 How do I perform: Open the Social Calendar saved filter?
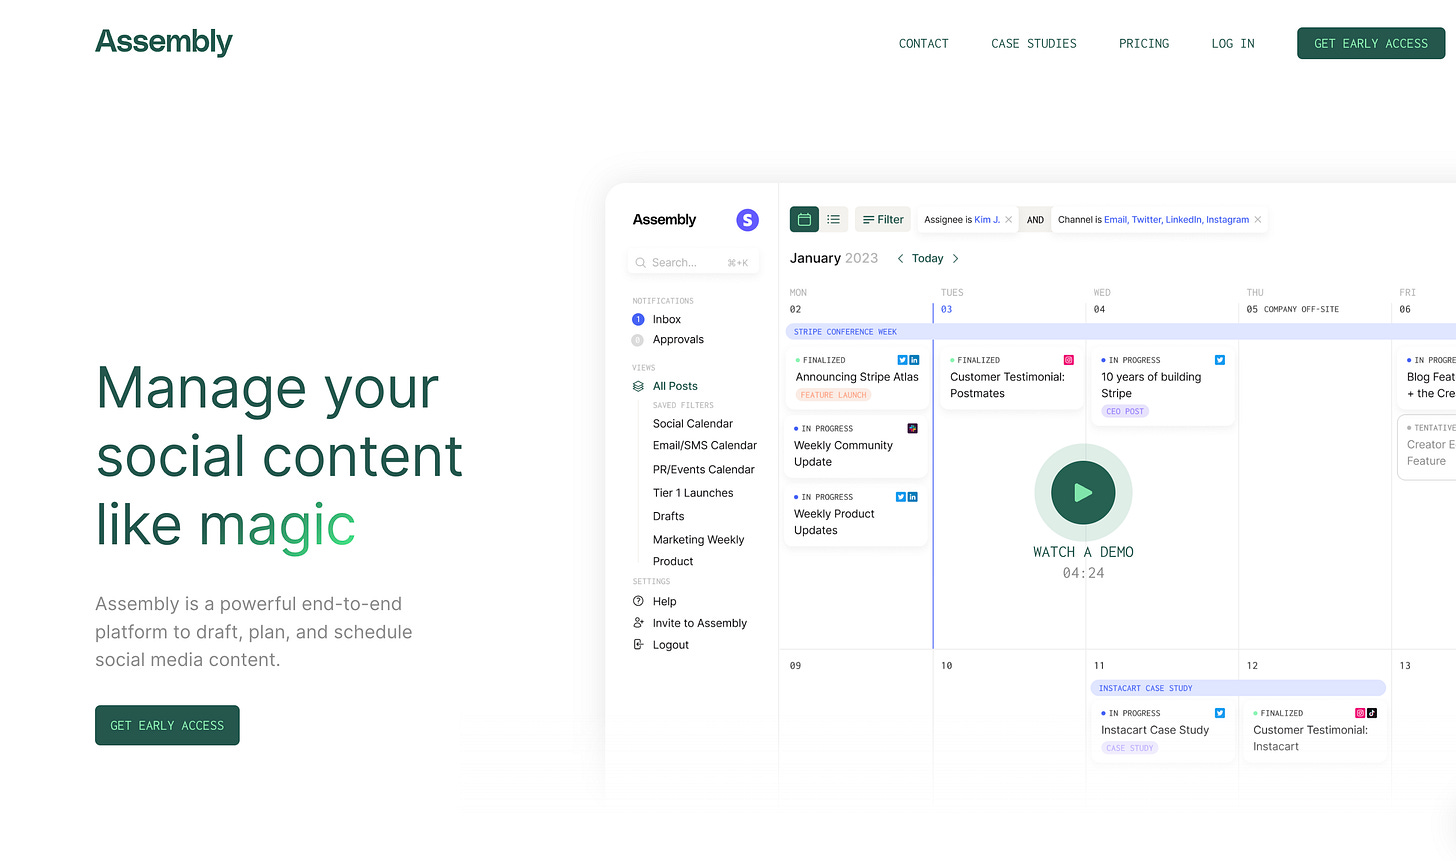[x=693, y=424]
